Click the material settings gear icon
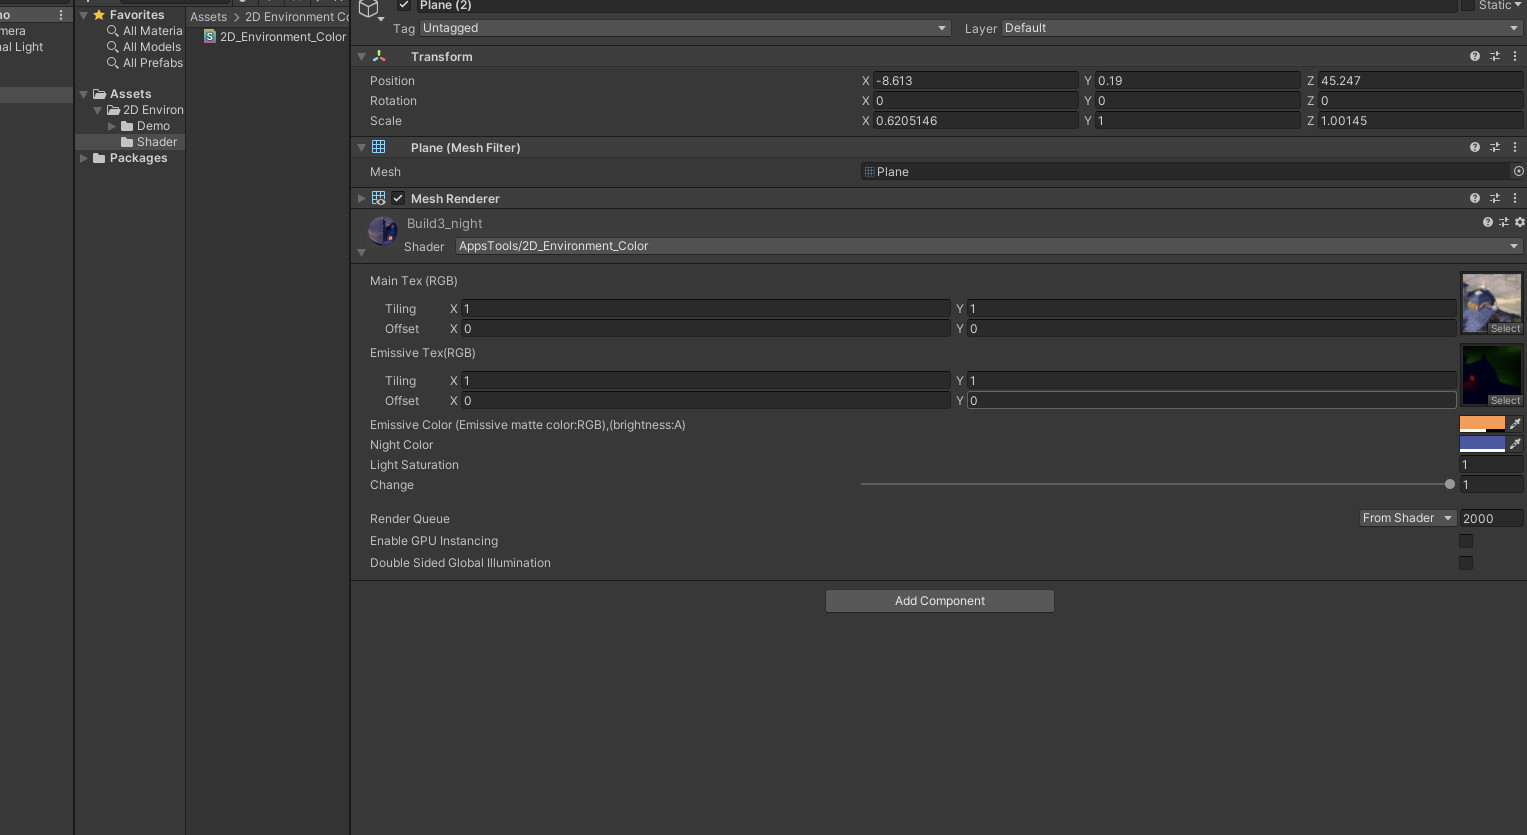1527x835 pixels. point(1520,222)
